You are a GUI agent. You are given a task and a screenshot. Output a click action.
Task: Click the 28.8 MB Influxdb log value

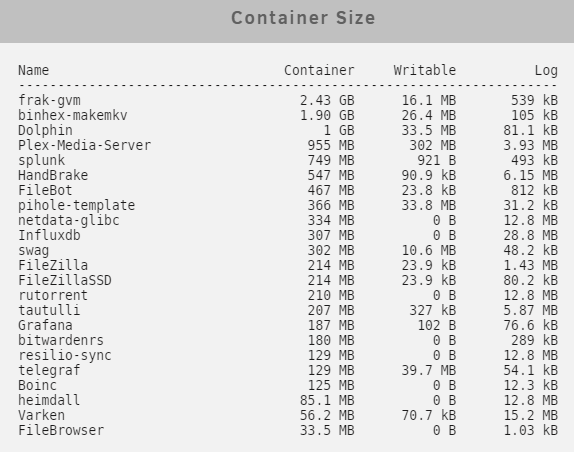click(x=530, y=235)
